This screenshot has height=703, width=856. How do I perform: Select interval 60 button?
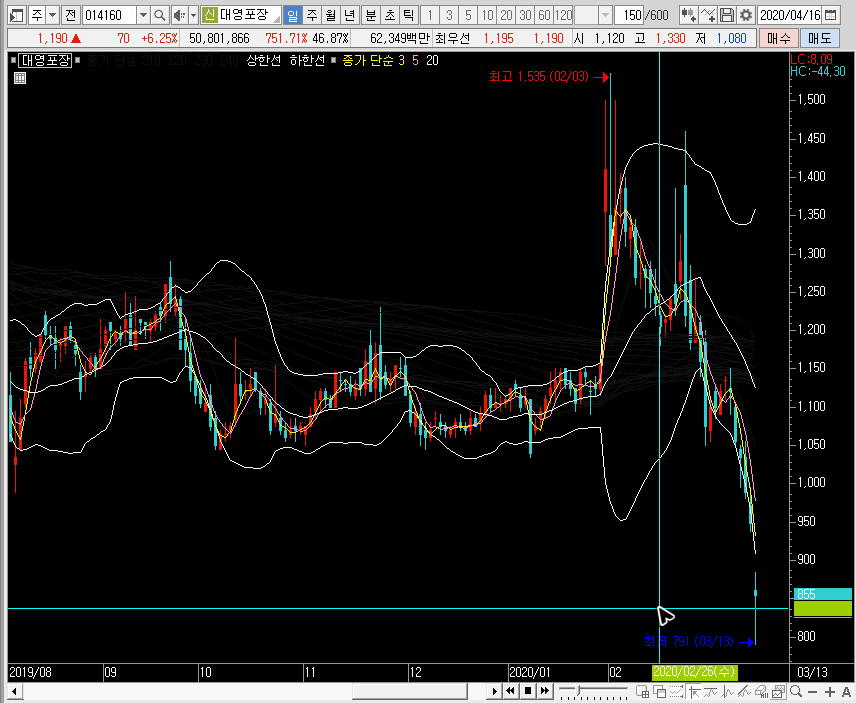point(545,15)
